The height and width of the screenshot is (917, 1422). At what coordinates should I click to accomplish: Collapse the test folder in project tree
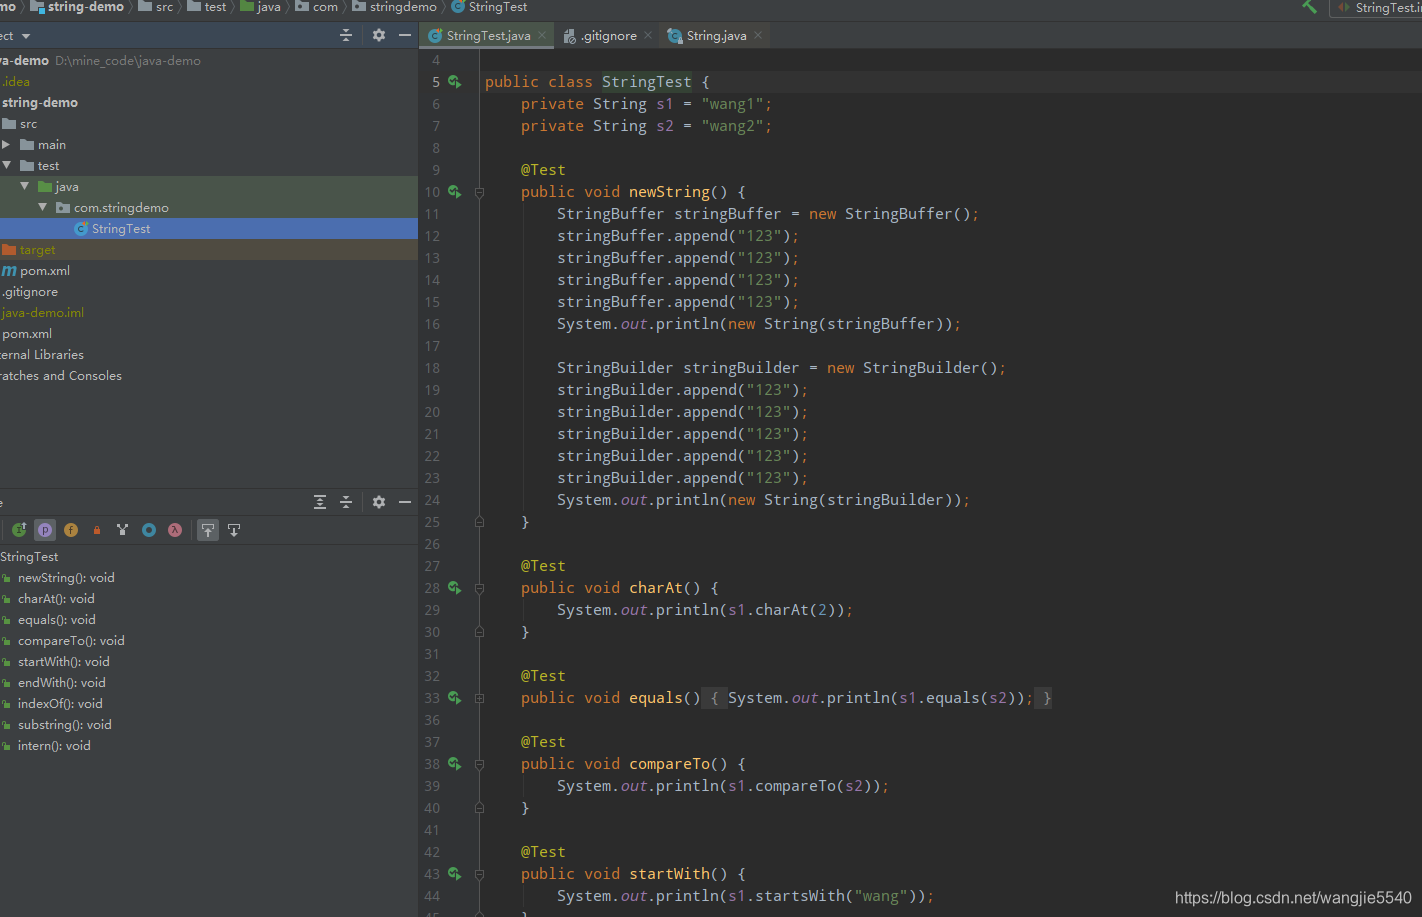point(7,166)
